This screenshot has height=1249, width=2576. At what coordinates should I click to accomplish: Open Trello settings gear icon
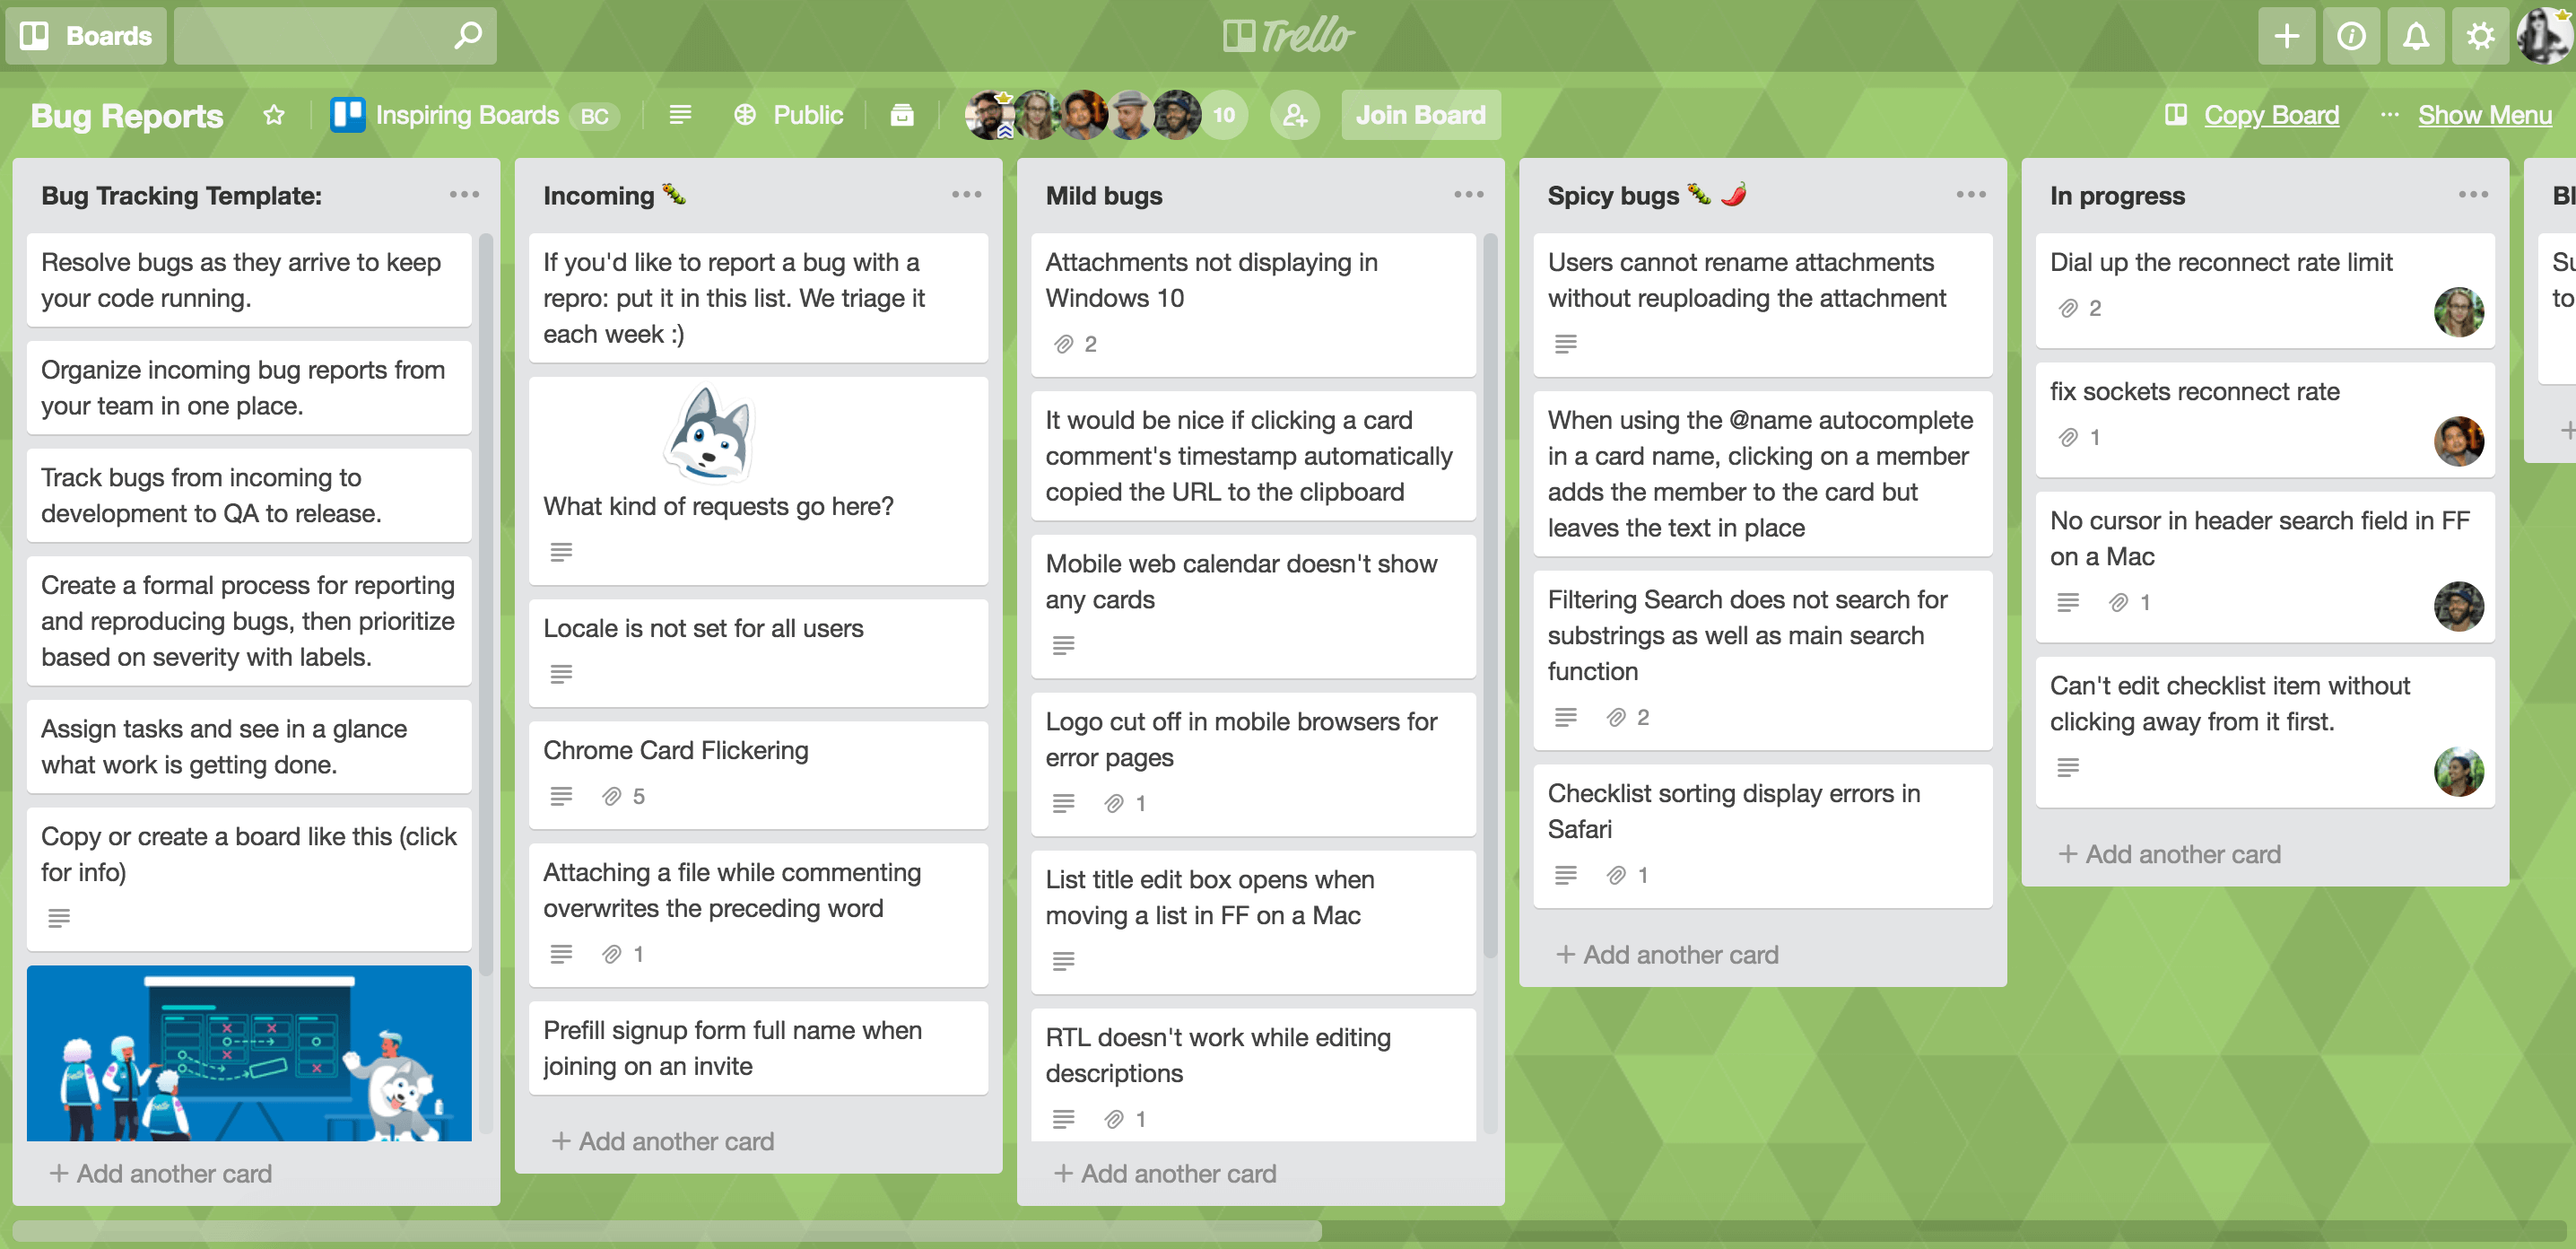(2481, 33)
